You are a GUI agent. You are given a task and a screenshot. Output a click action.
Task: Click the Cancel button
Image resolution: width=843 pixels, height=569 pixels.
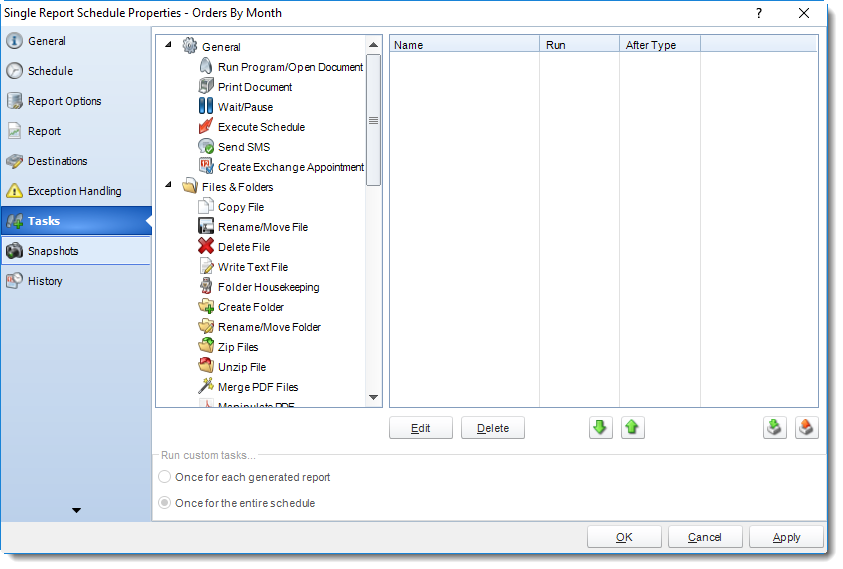[705, 537]
